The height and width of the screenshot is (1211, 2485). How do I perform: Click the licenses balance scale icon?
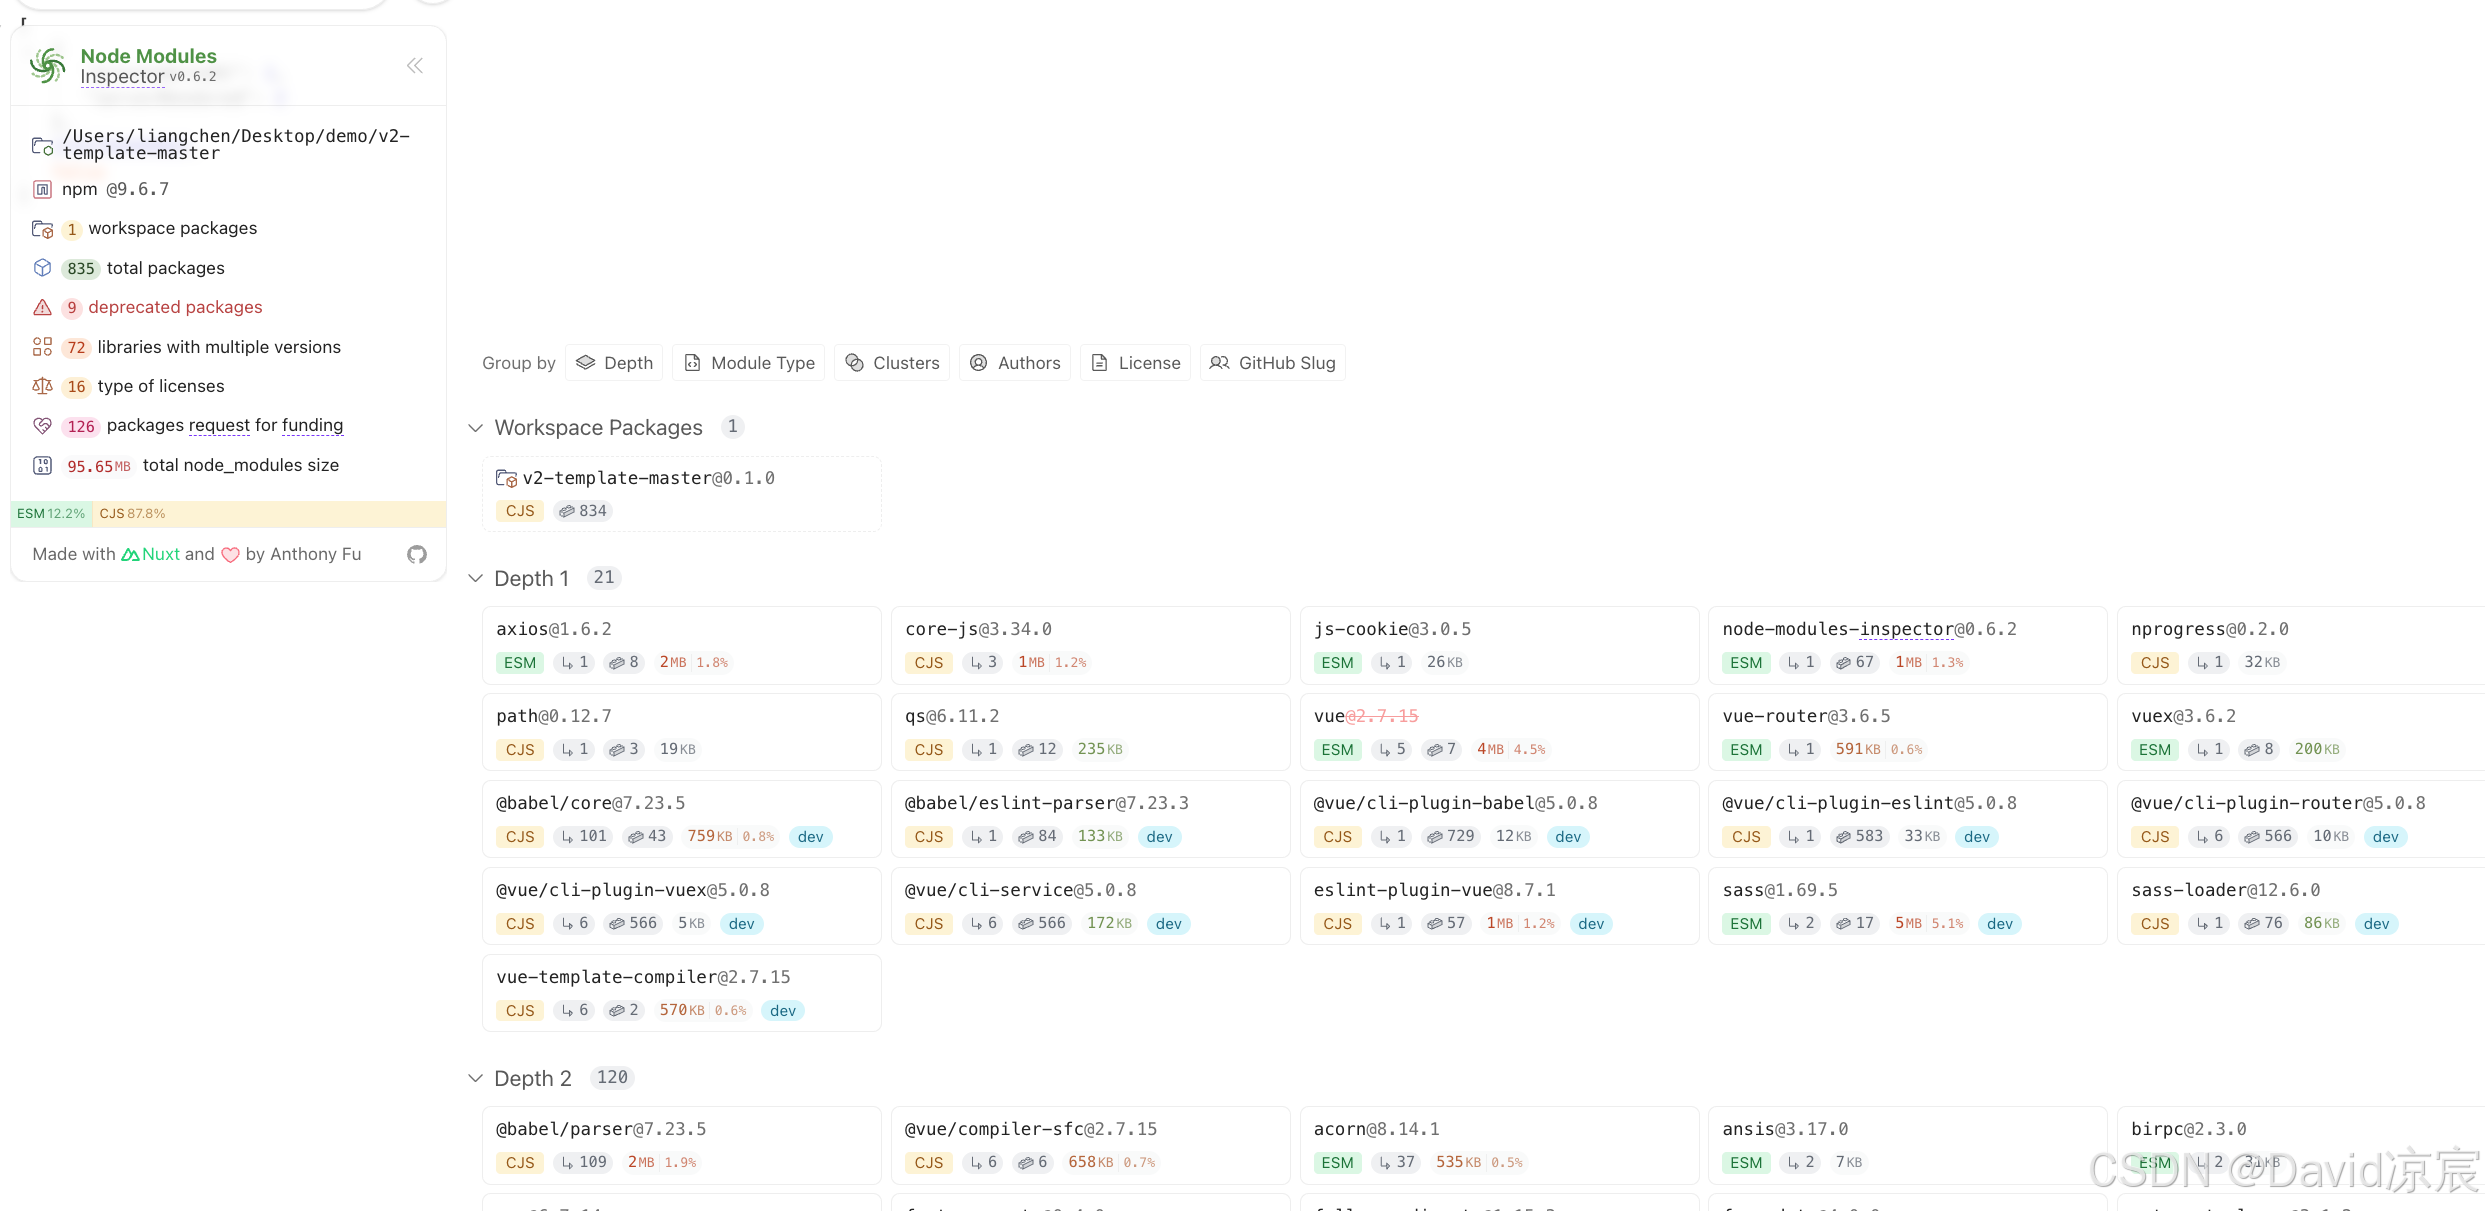tap(42, 386)
